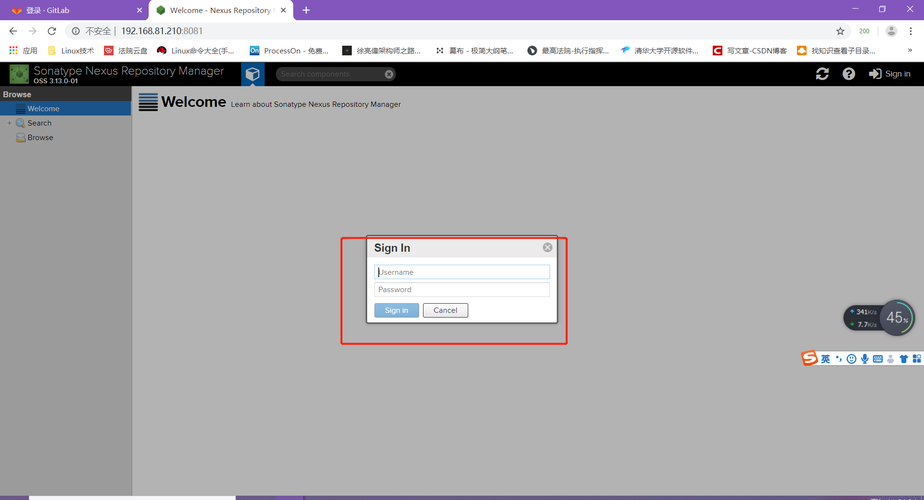View site security info icon

coord(75,31)
